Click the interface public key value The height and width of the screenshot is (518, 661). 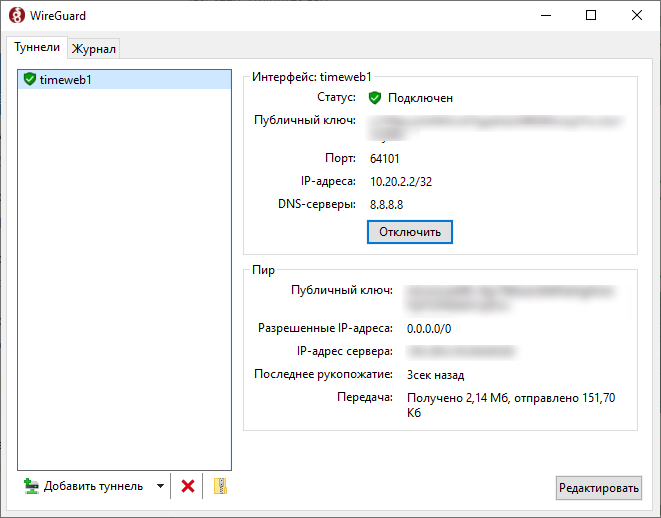pos(495,124)
